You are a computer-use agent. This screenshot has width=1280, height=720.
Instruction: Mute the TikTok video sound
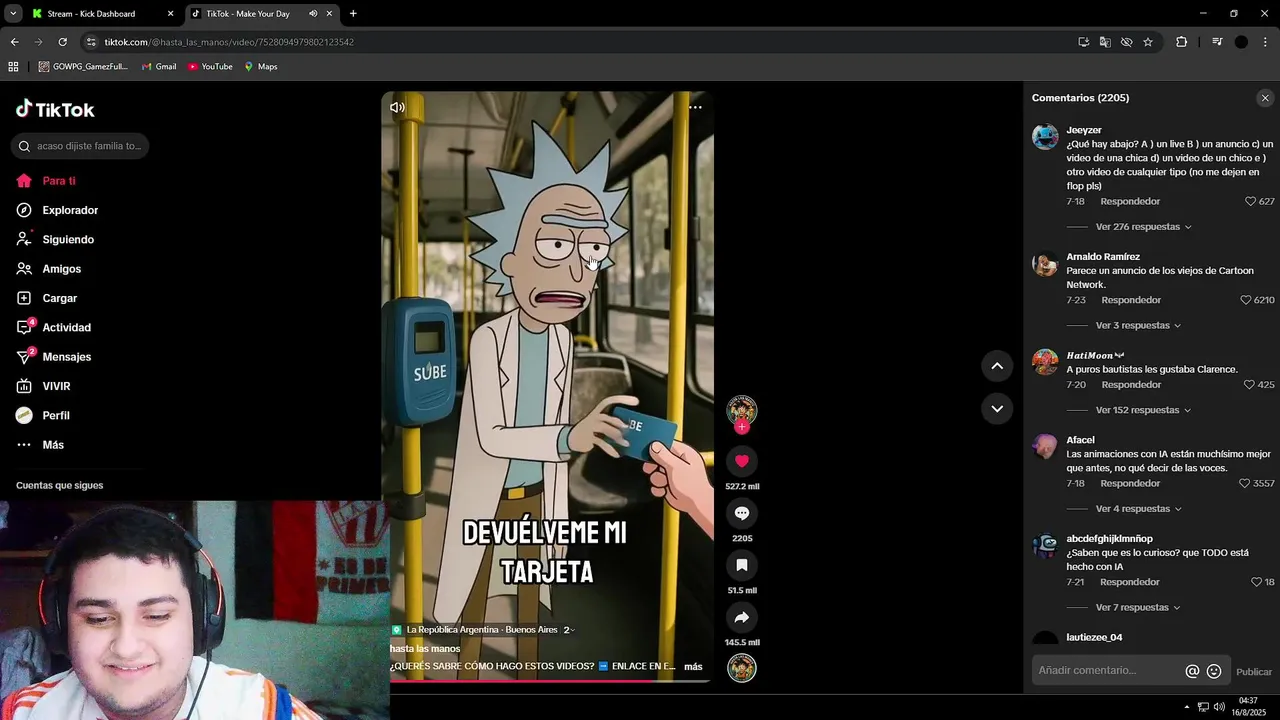coord(397,107)
